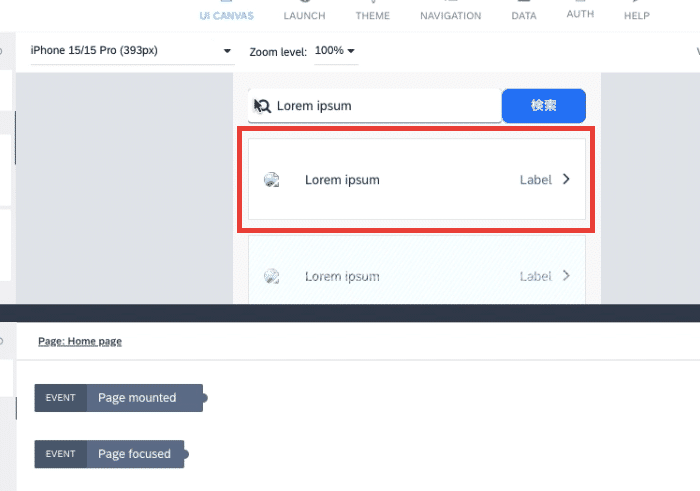Click the chevron arrow in second list item

coord(566,275)
